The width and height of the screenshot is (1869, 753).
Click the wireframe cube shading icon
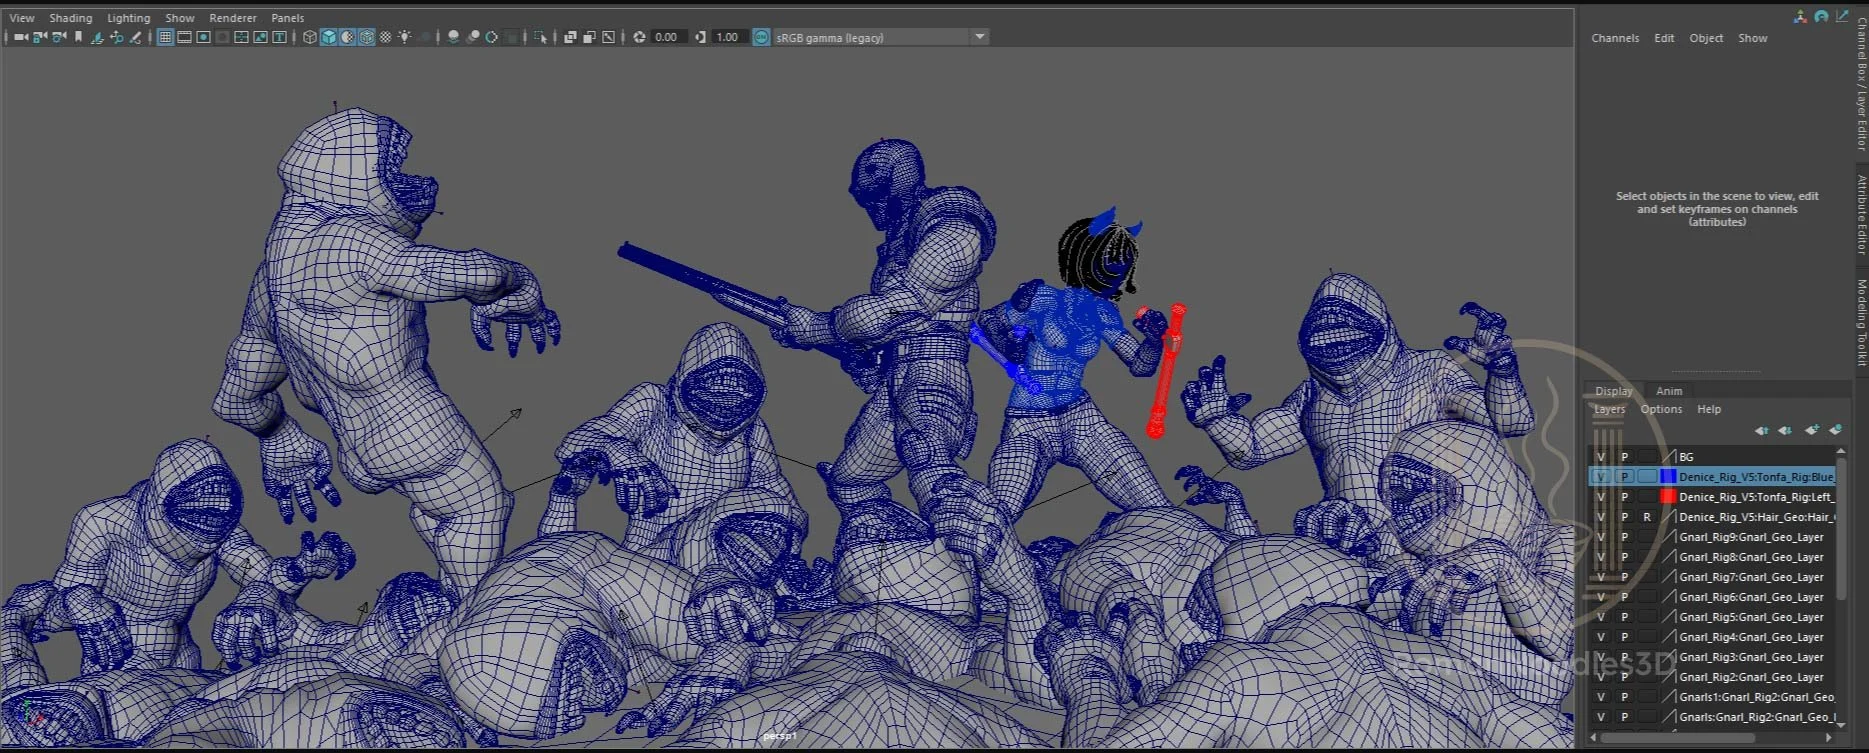point(310,37)
